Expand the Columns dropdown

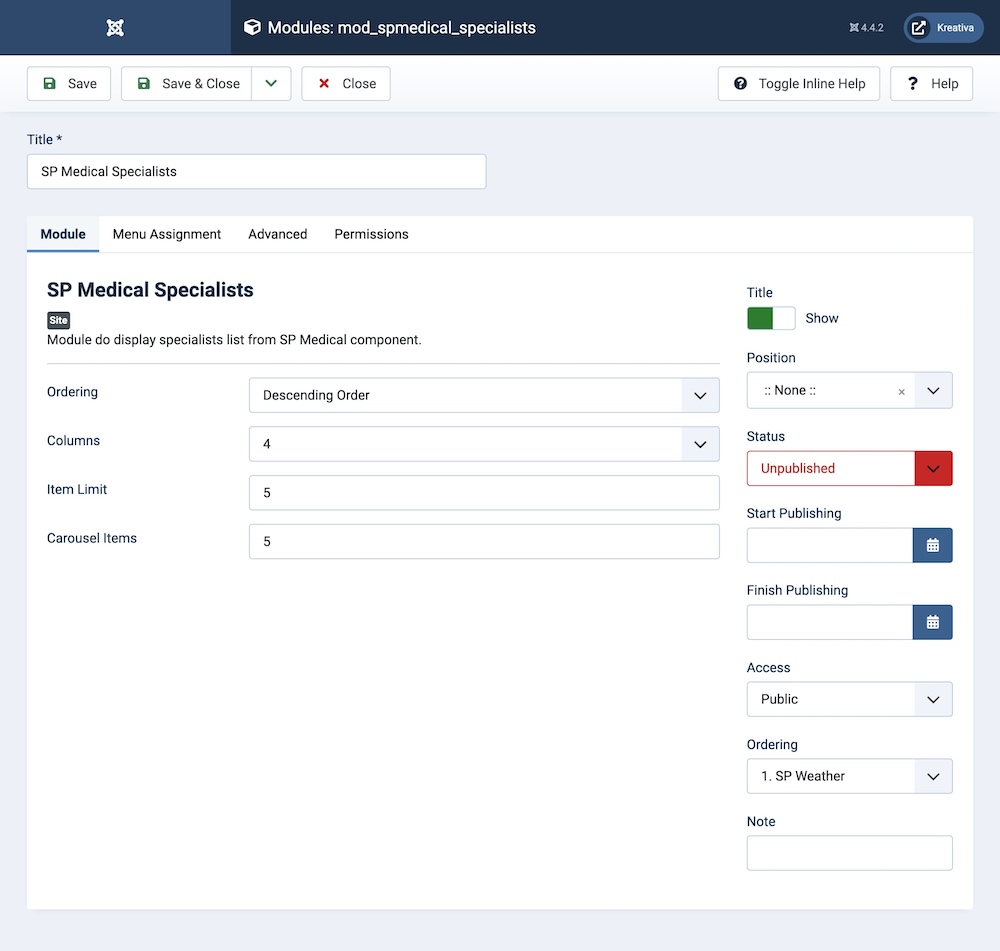tap(484, 444)
